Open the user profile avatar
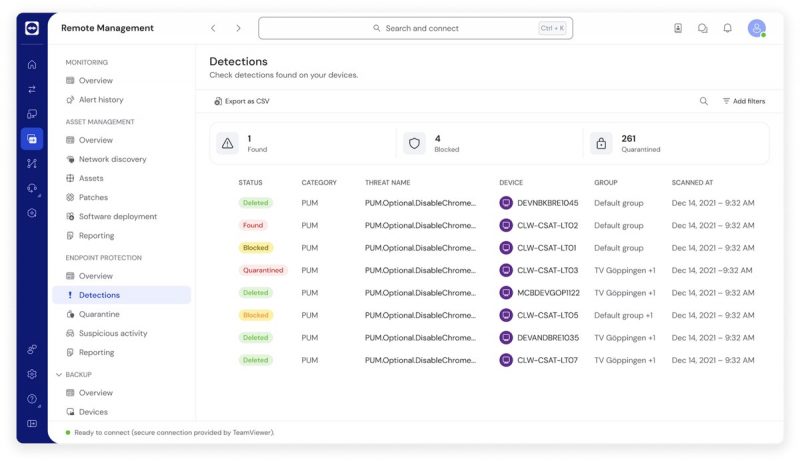Screen dimensions: 800x463 [757, 28]
